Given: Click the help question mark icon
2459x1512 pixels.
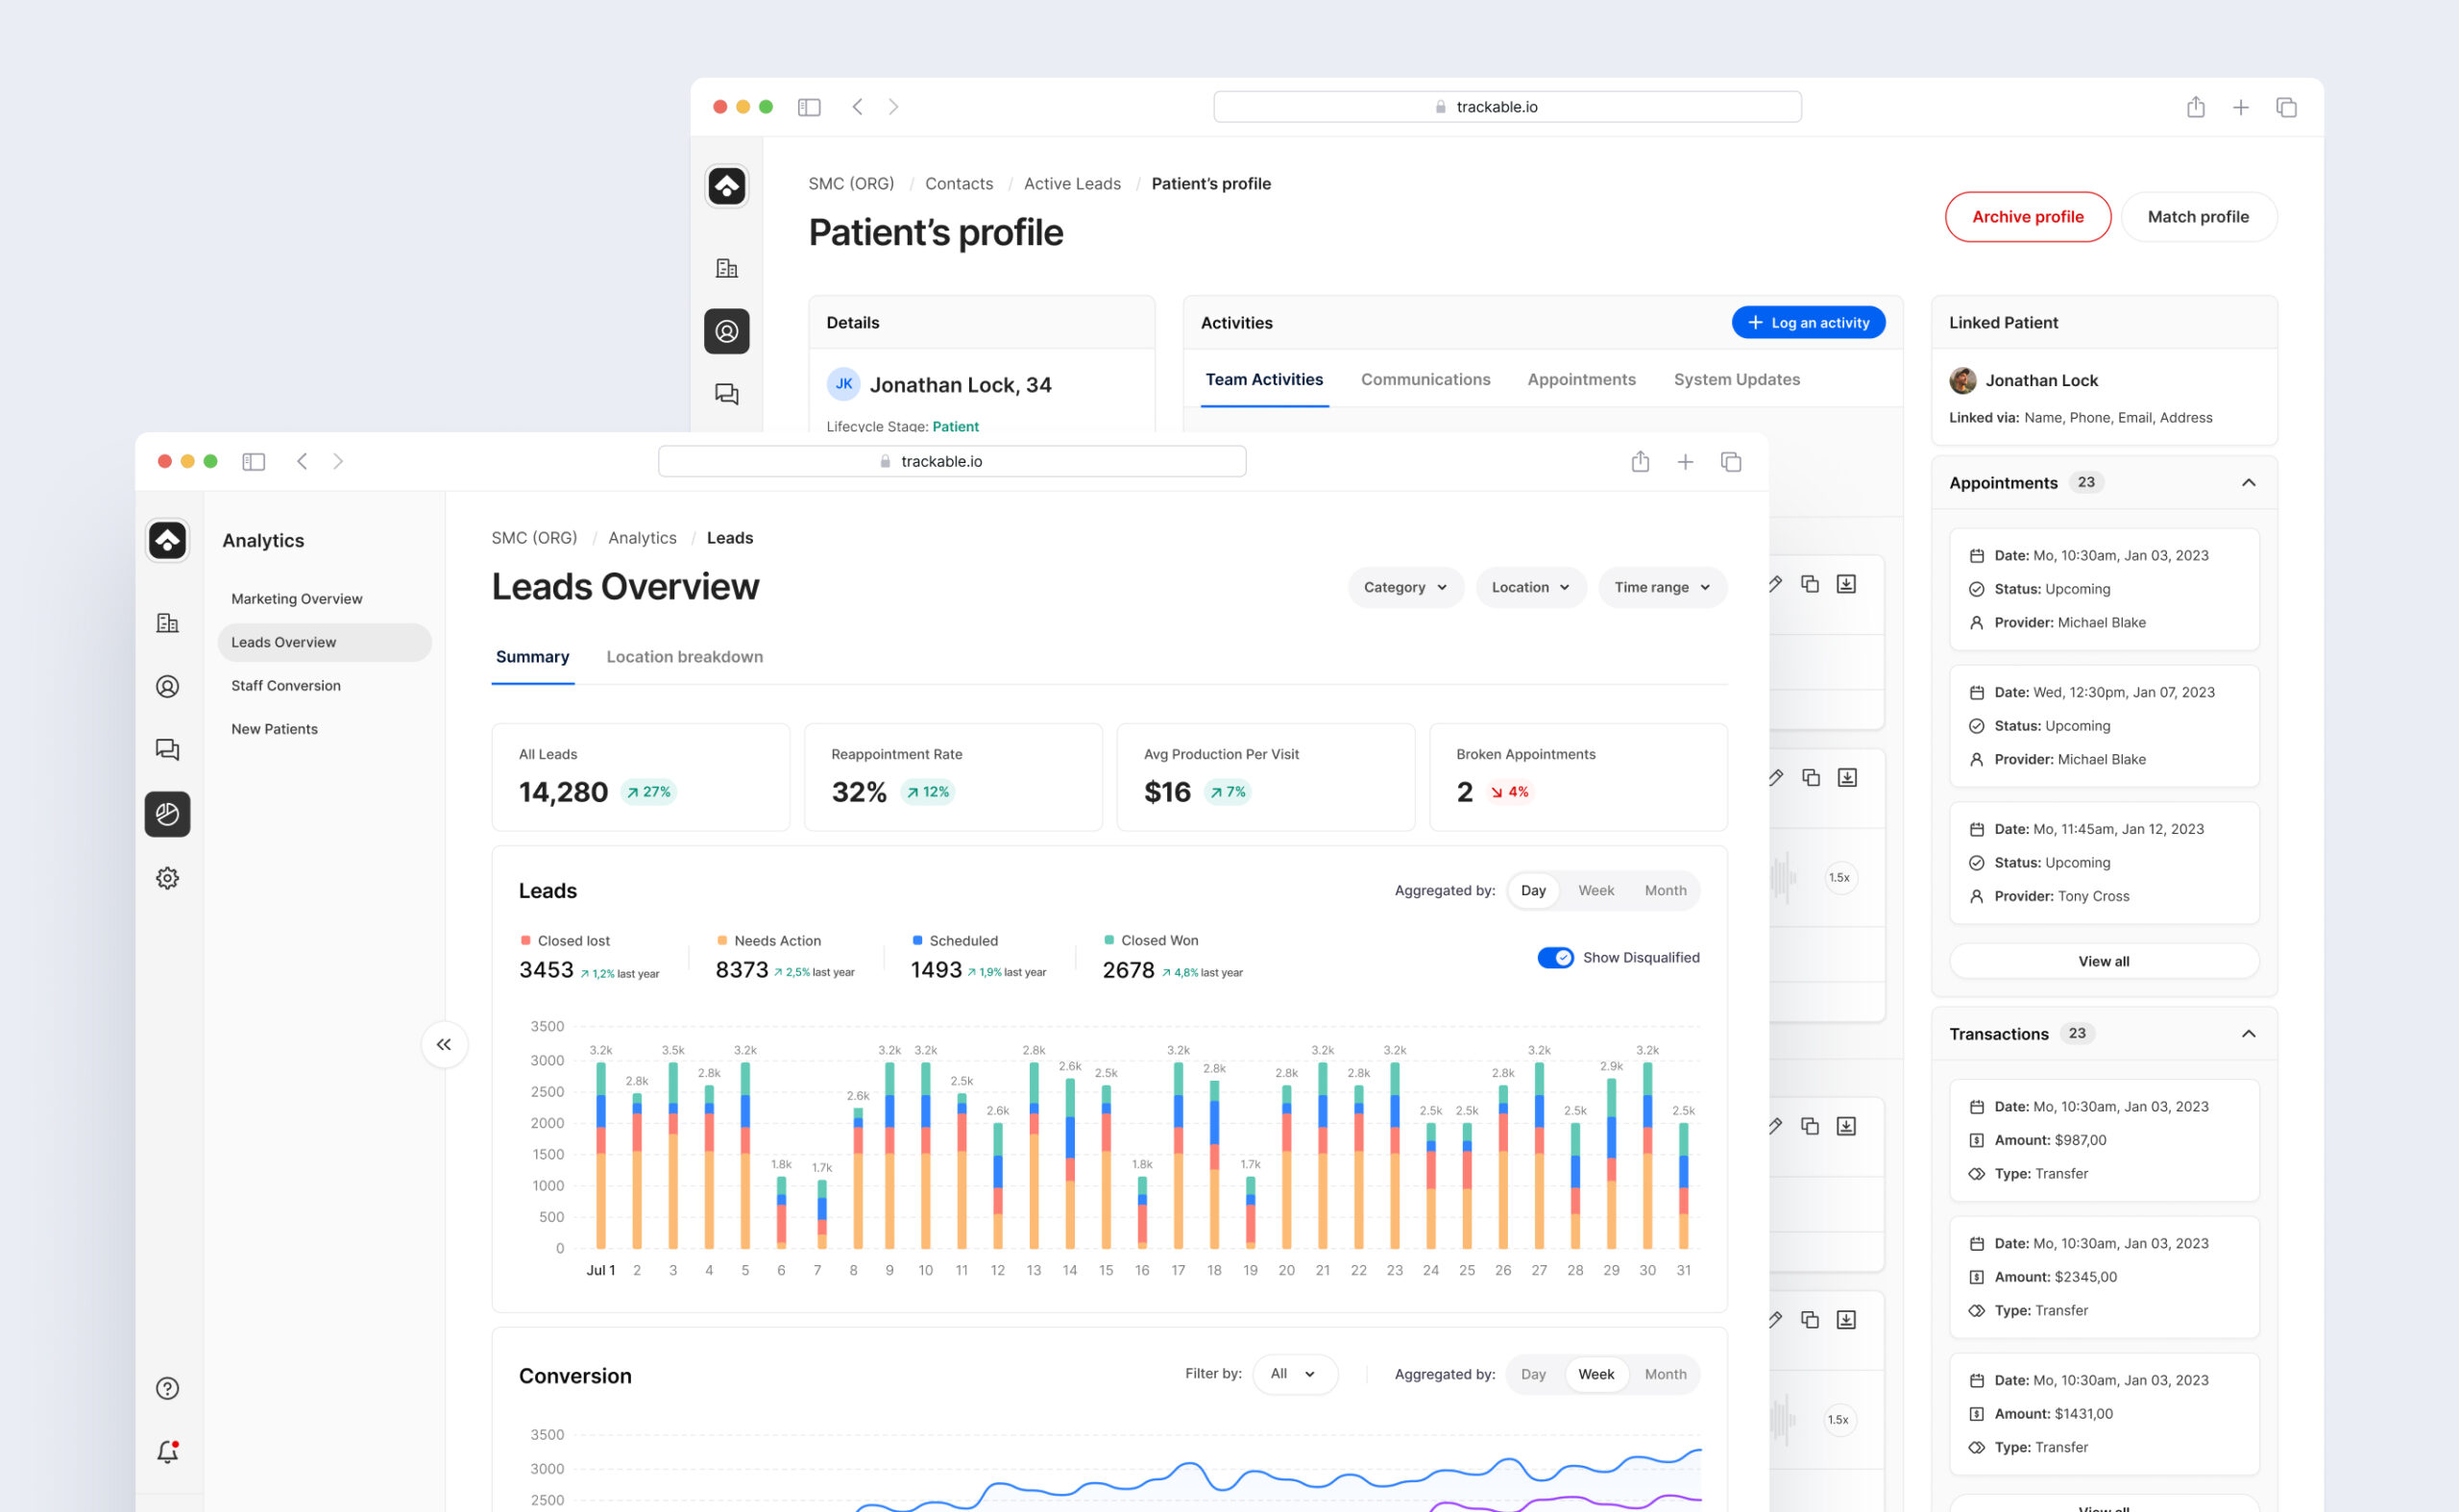Looking at the screenshot, I should coord(167,1388).
